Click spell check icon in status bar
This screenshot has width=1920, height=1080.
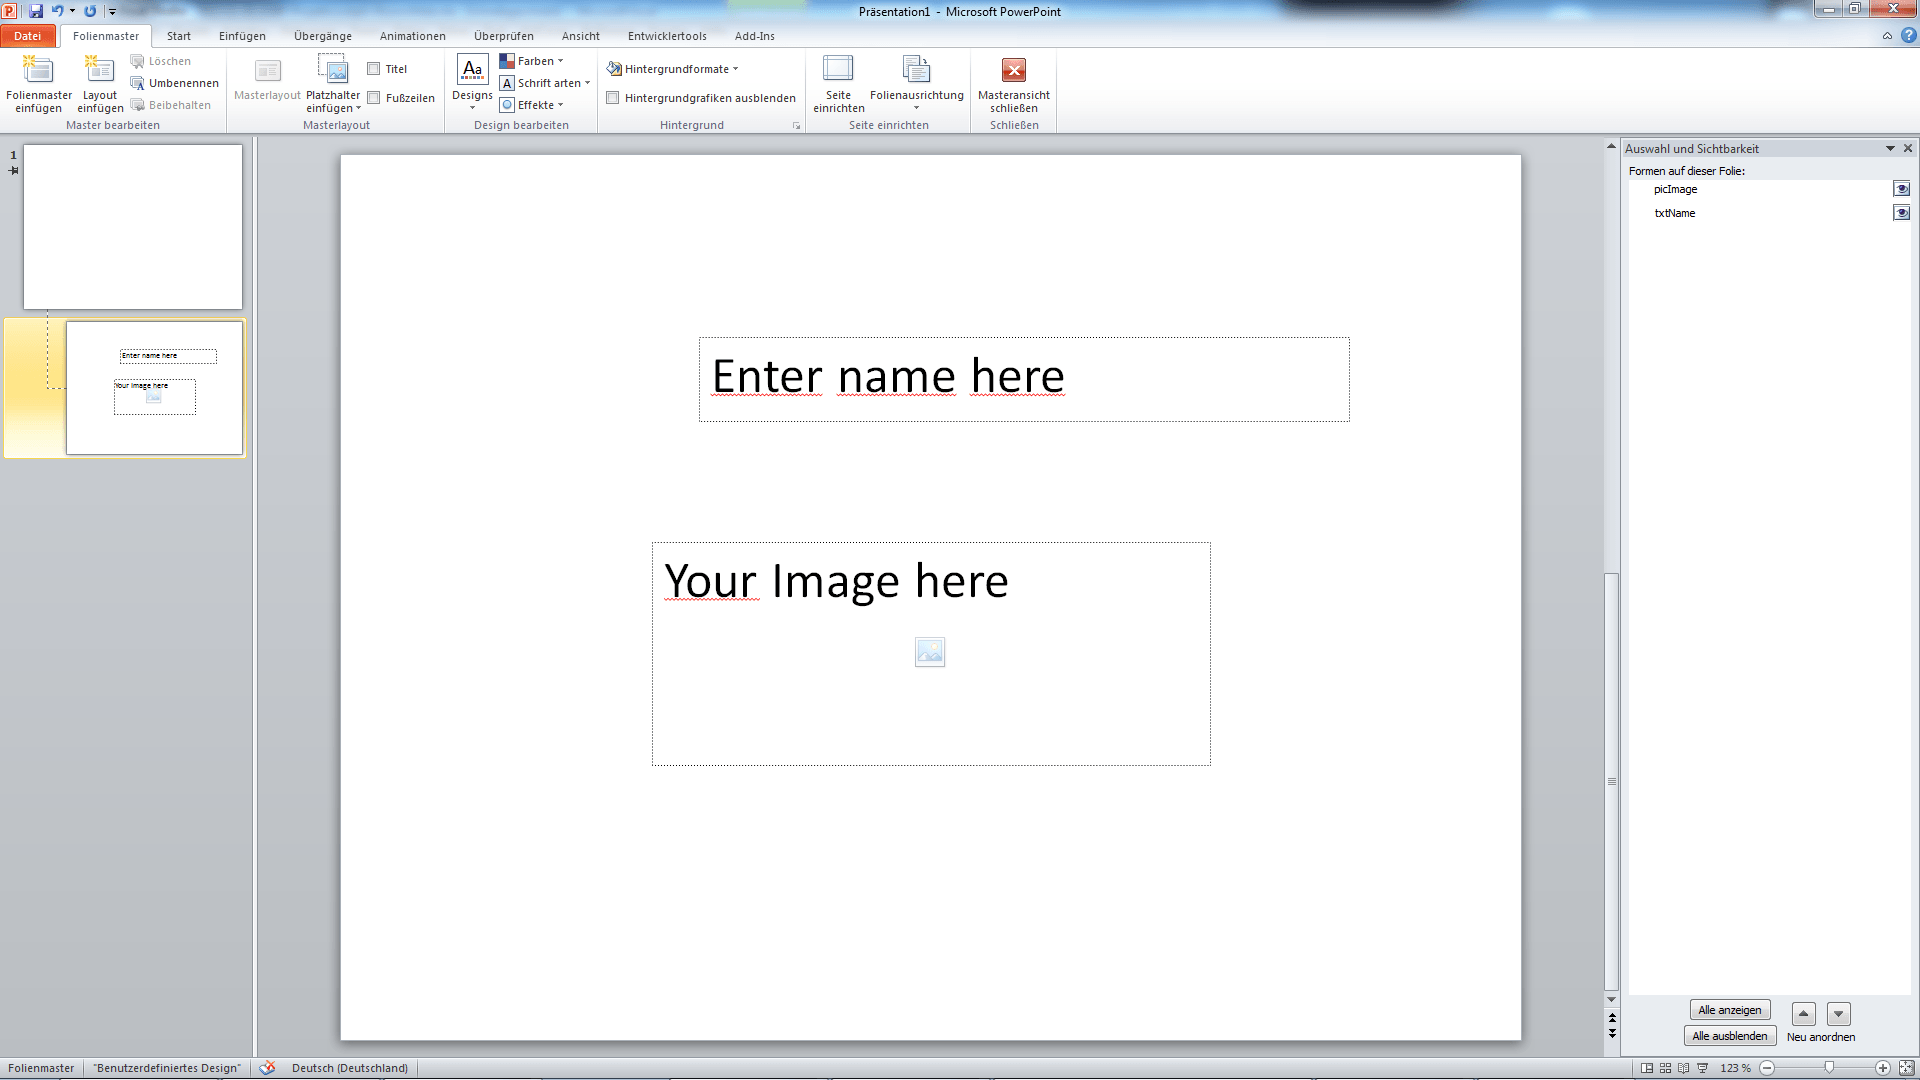[x=267, y=1068]
